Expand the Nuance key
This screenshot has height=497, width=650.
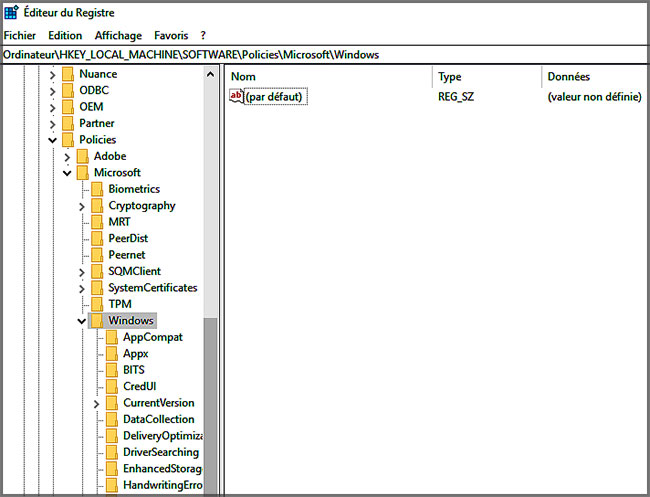click(52, 75)
